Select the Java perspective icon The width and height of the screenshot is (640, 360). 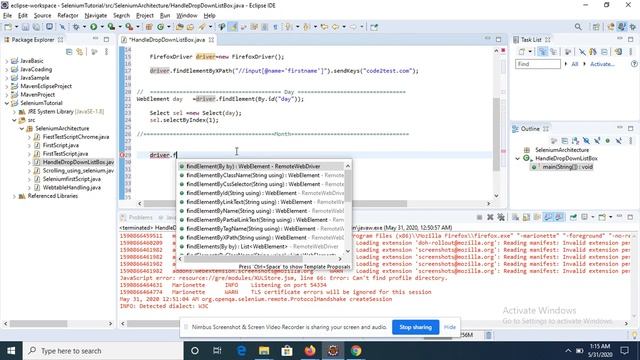pos(621,27)
